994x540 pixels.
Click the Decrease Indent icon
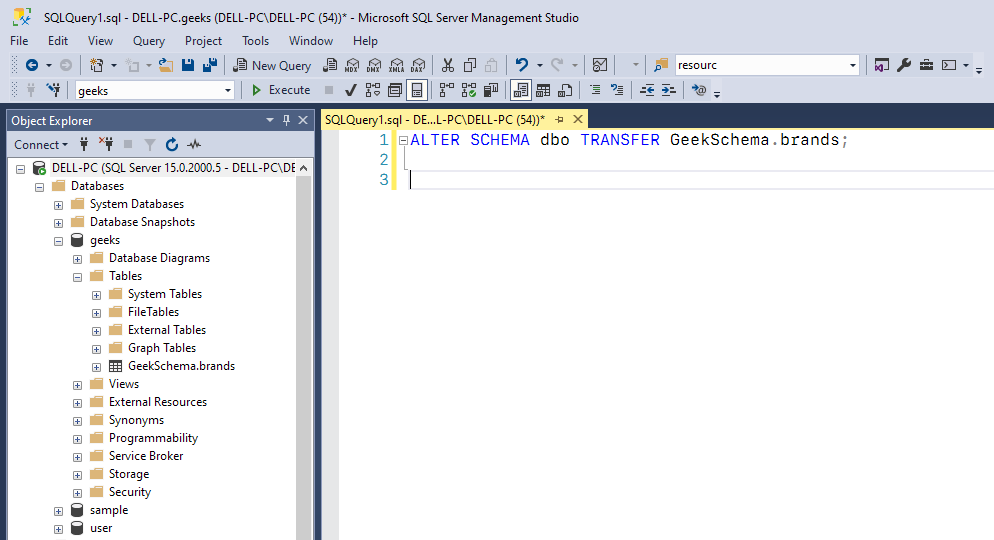click(647, 90)
